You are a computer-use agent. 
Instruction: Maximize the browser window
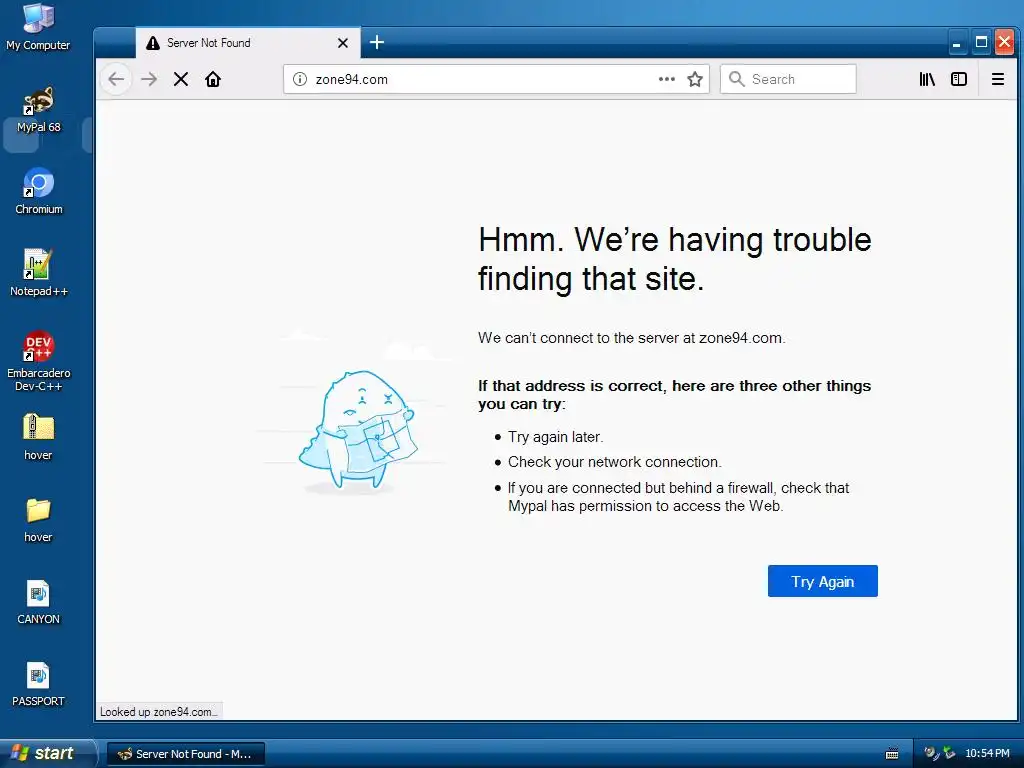click(981, 43)
